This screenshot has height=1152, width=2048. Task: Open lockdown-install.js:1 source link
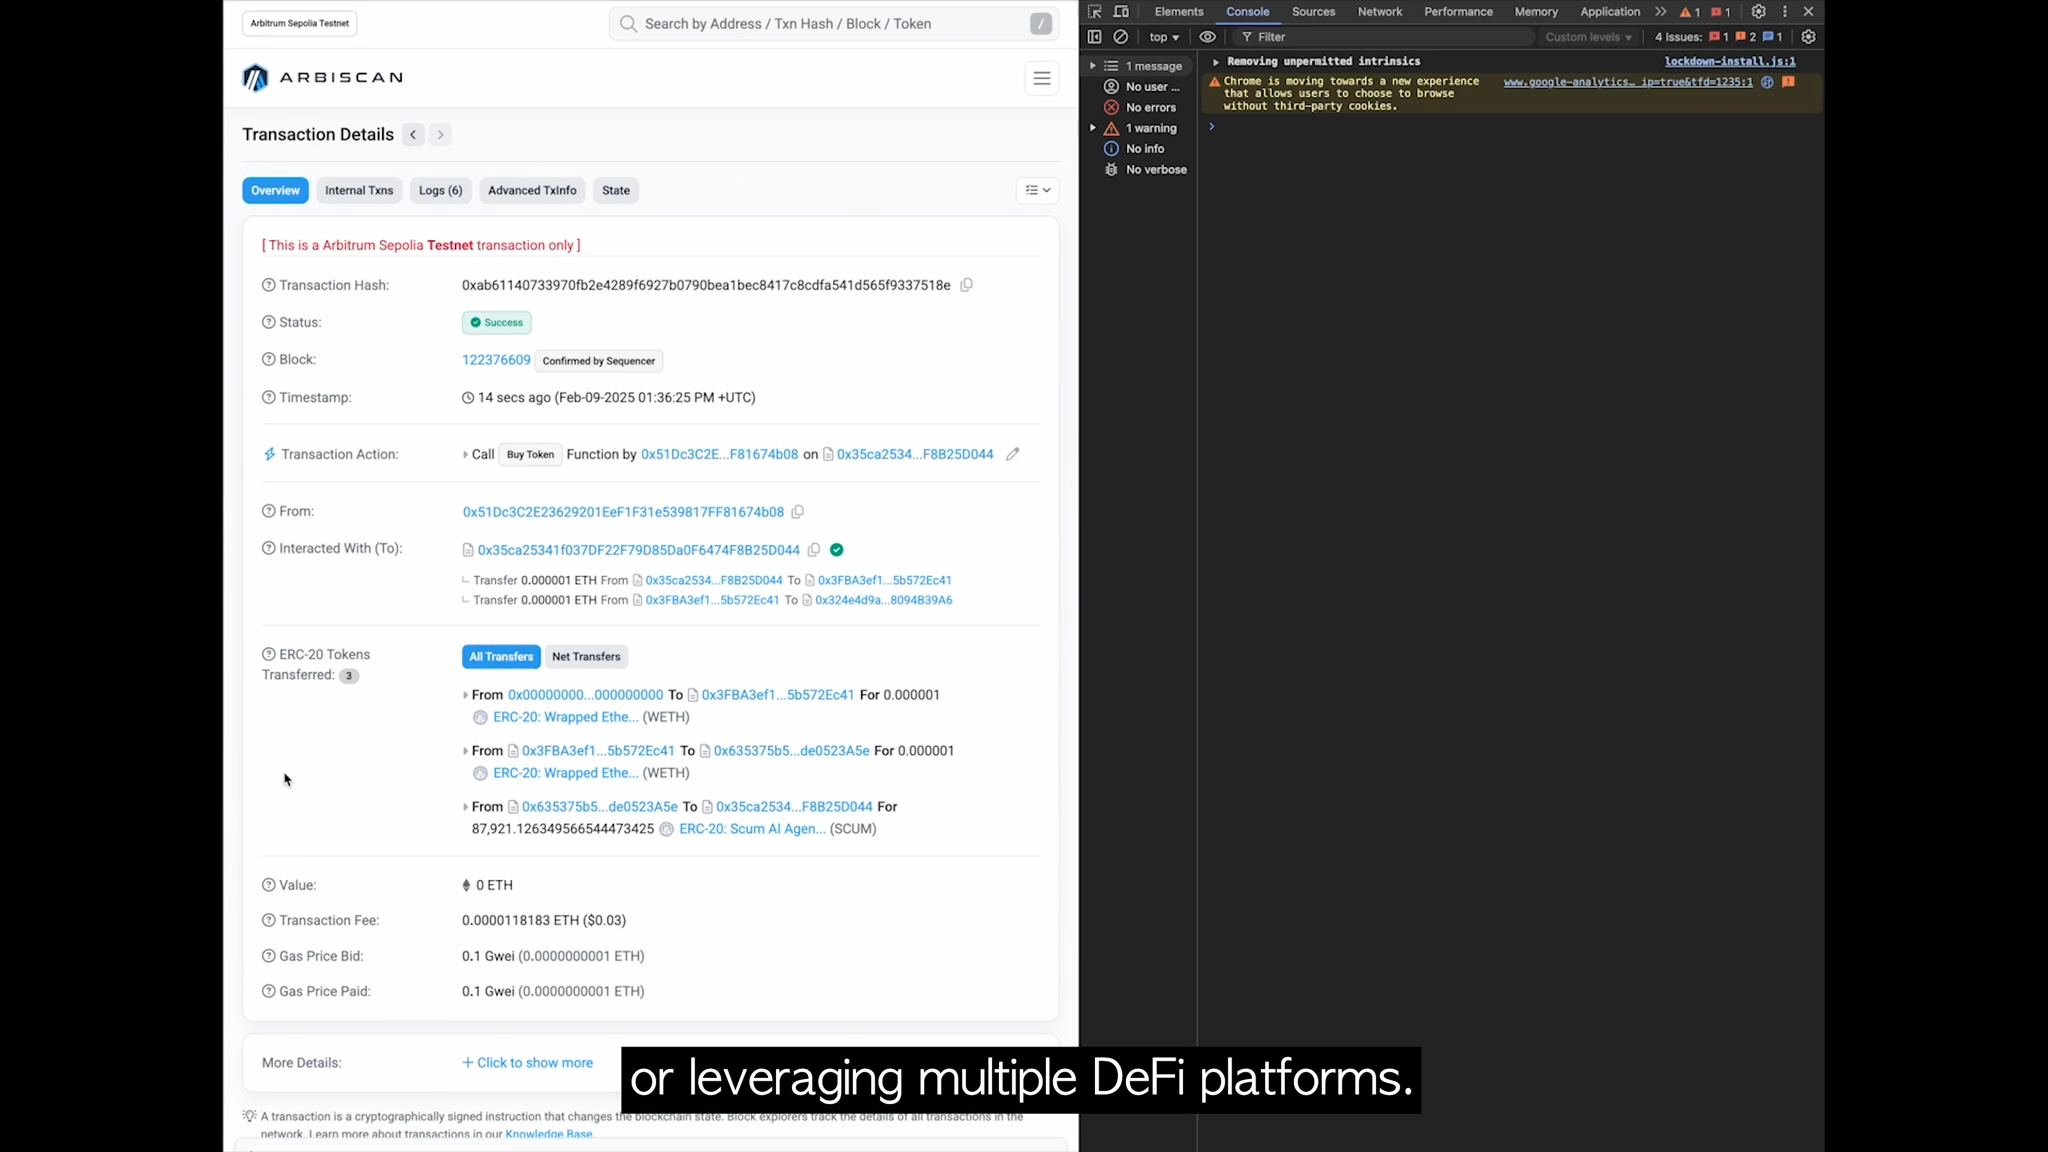pyautogui.click(x=1730, y=62)
